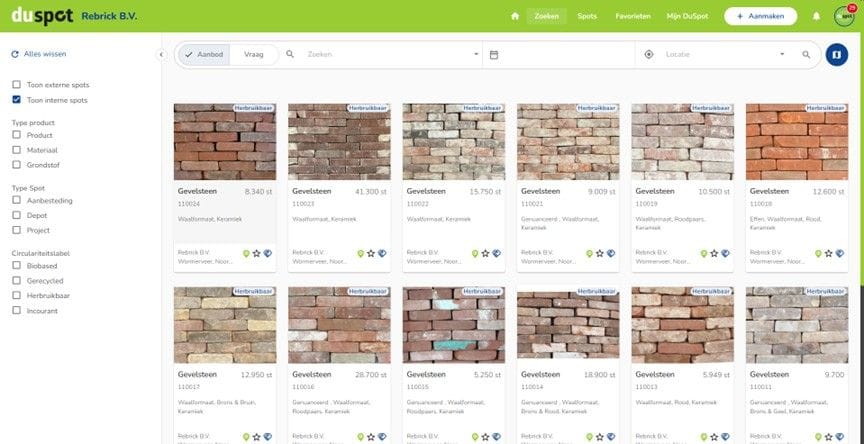Enable the Toon externe spots checkbox
Screen dimensions: 864x444
click(16, 85)
